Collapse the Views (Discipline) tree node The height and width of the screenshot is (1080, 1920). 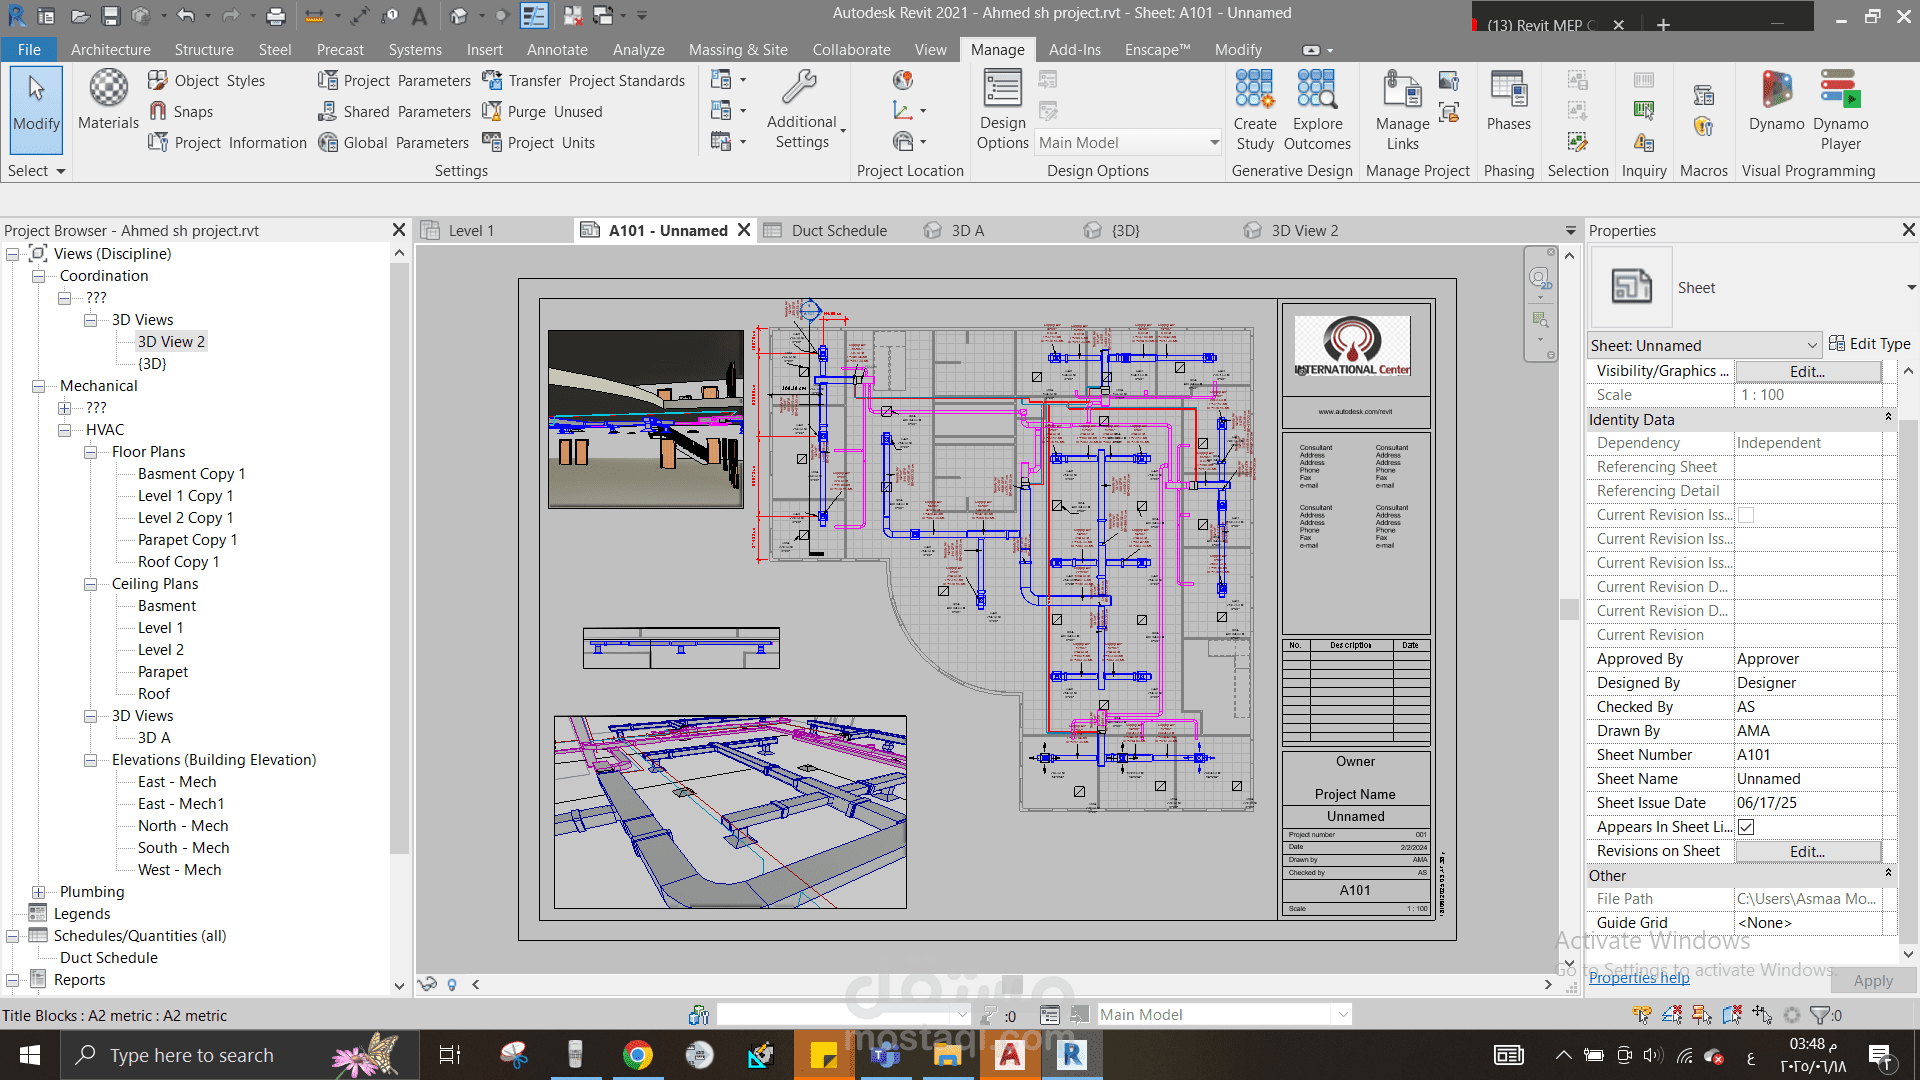(x=13, y=254)
